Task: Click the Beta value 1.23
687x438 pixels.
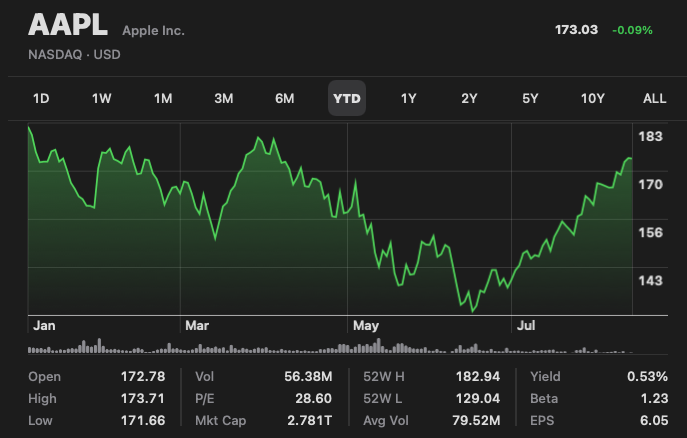Action: [654, 399]
